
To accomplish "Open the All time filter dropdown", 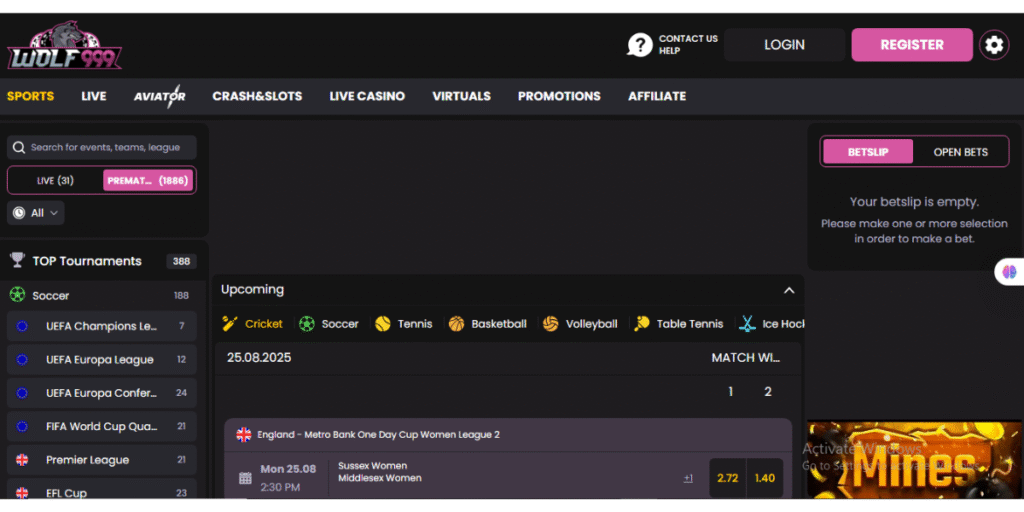I will click(37, 213).
